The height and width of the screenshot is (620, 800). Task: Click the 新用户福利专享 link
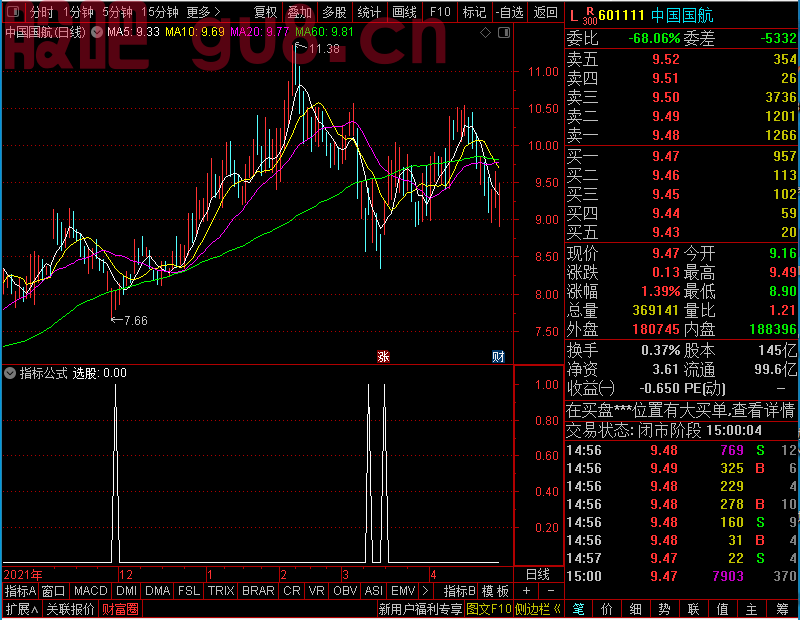pos(420,609)
